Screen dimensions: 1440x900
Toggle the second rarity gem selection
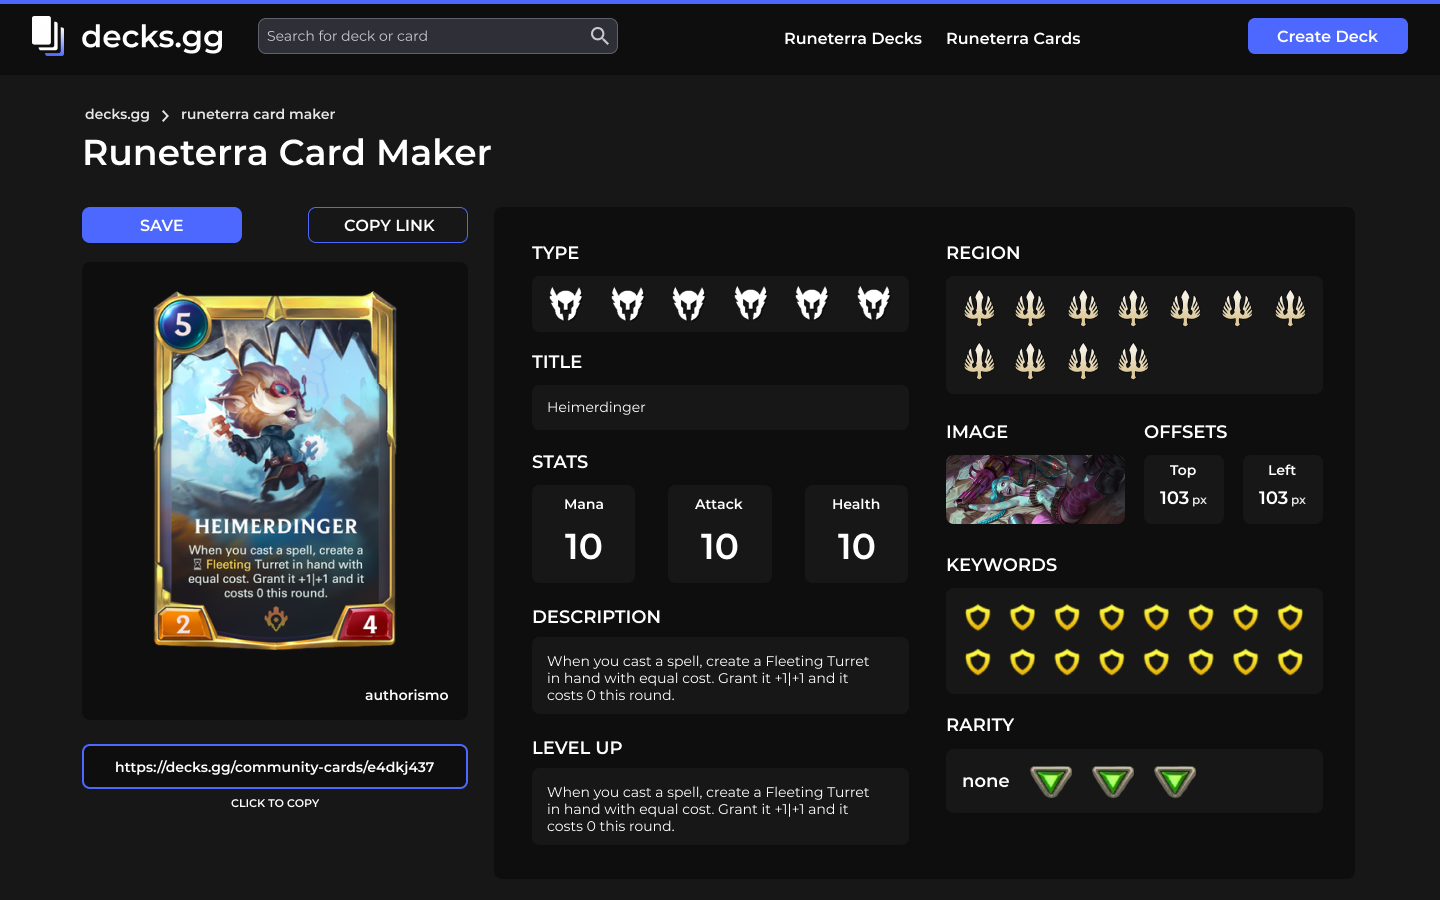[x=1113, y=781]
